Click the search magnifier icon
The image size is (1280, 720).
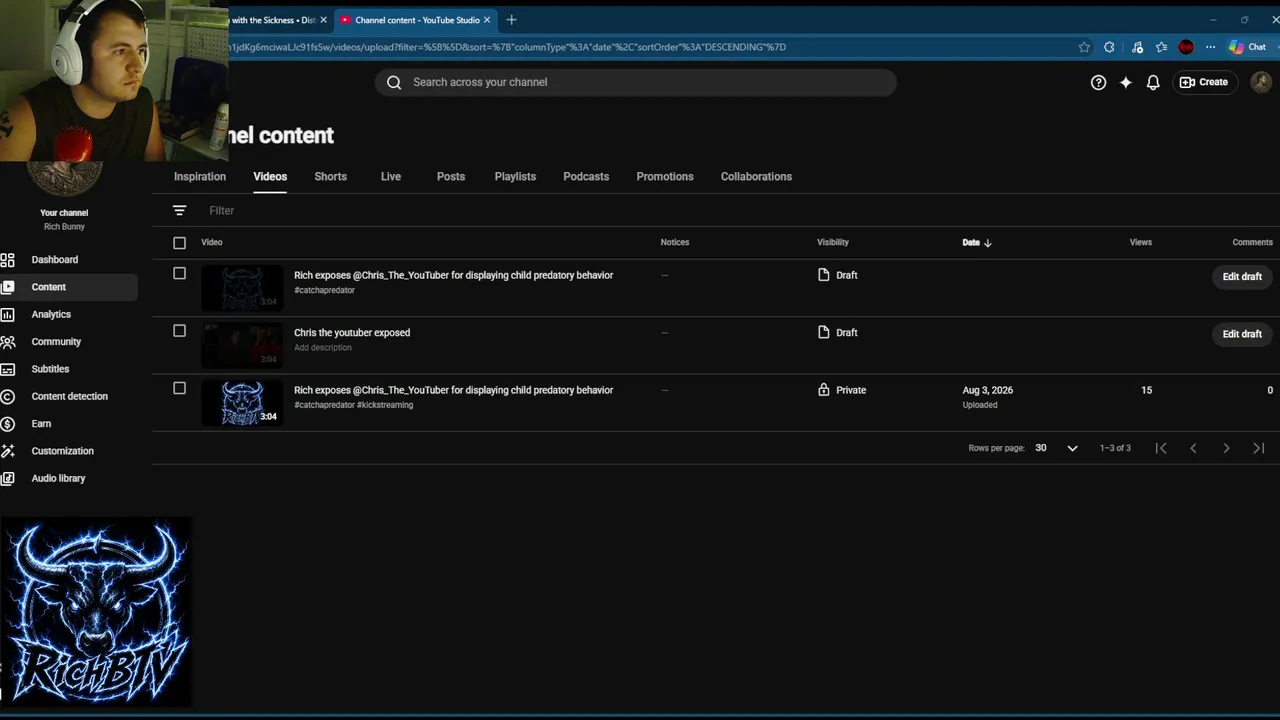point(394,82)
